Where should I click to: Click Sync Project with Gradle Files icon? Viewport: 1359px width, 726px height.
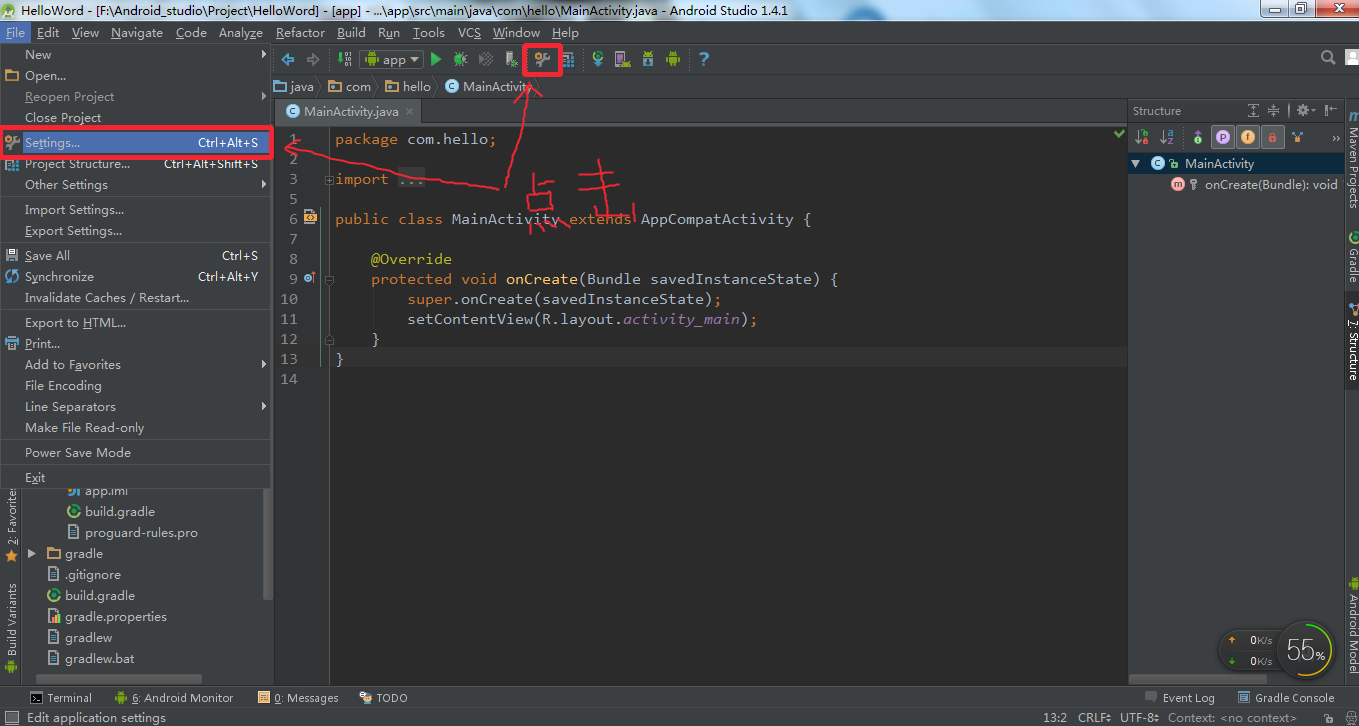point(598,60)
